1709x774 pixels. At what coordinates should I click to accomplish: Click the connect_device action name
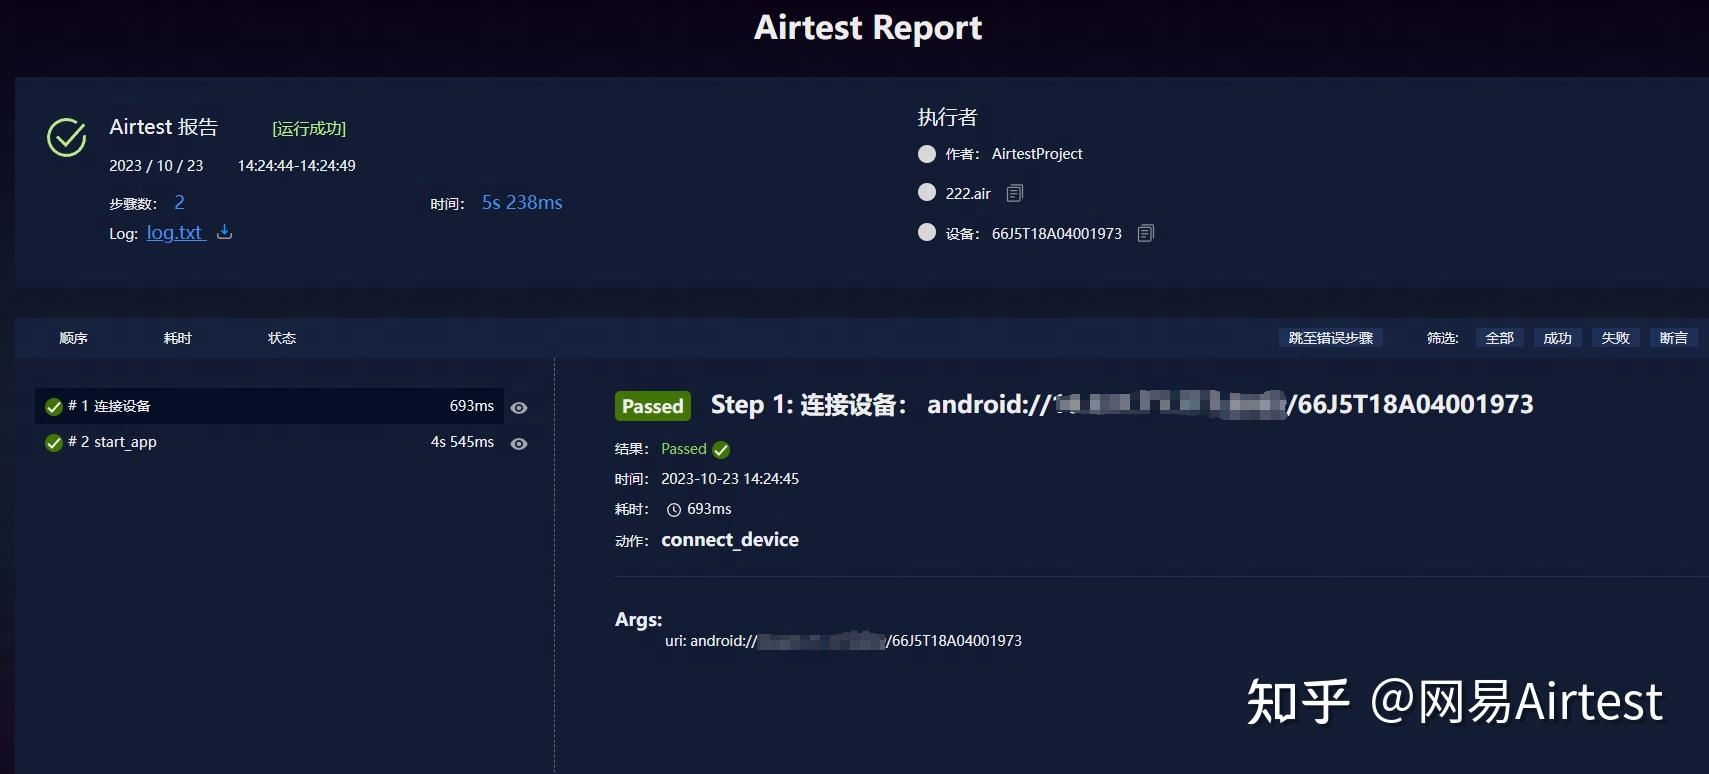pos(730,540)
